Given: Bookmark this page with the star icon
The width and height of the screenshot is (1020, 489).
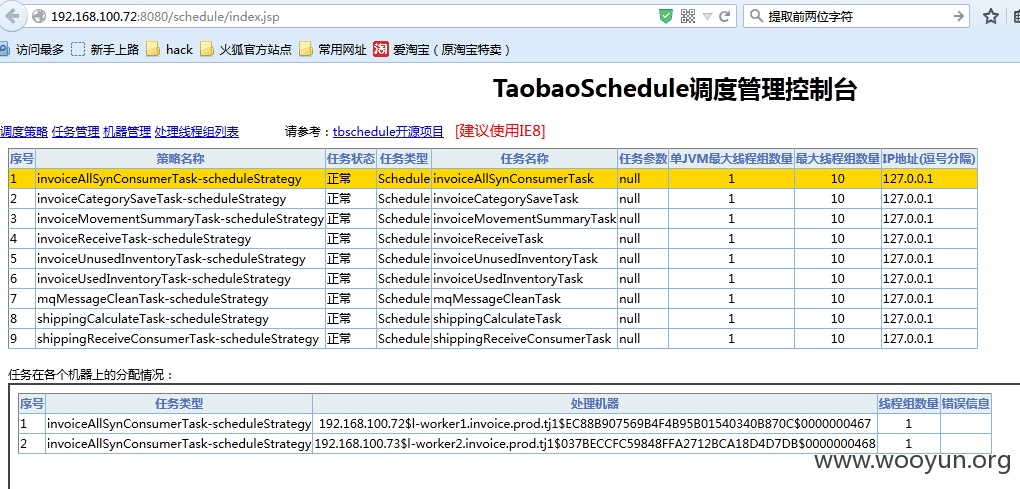Looking at the screenshot, I should click(991, 16).
